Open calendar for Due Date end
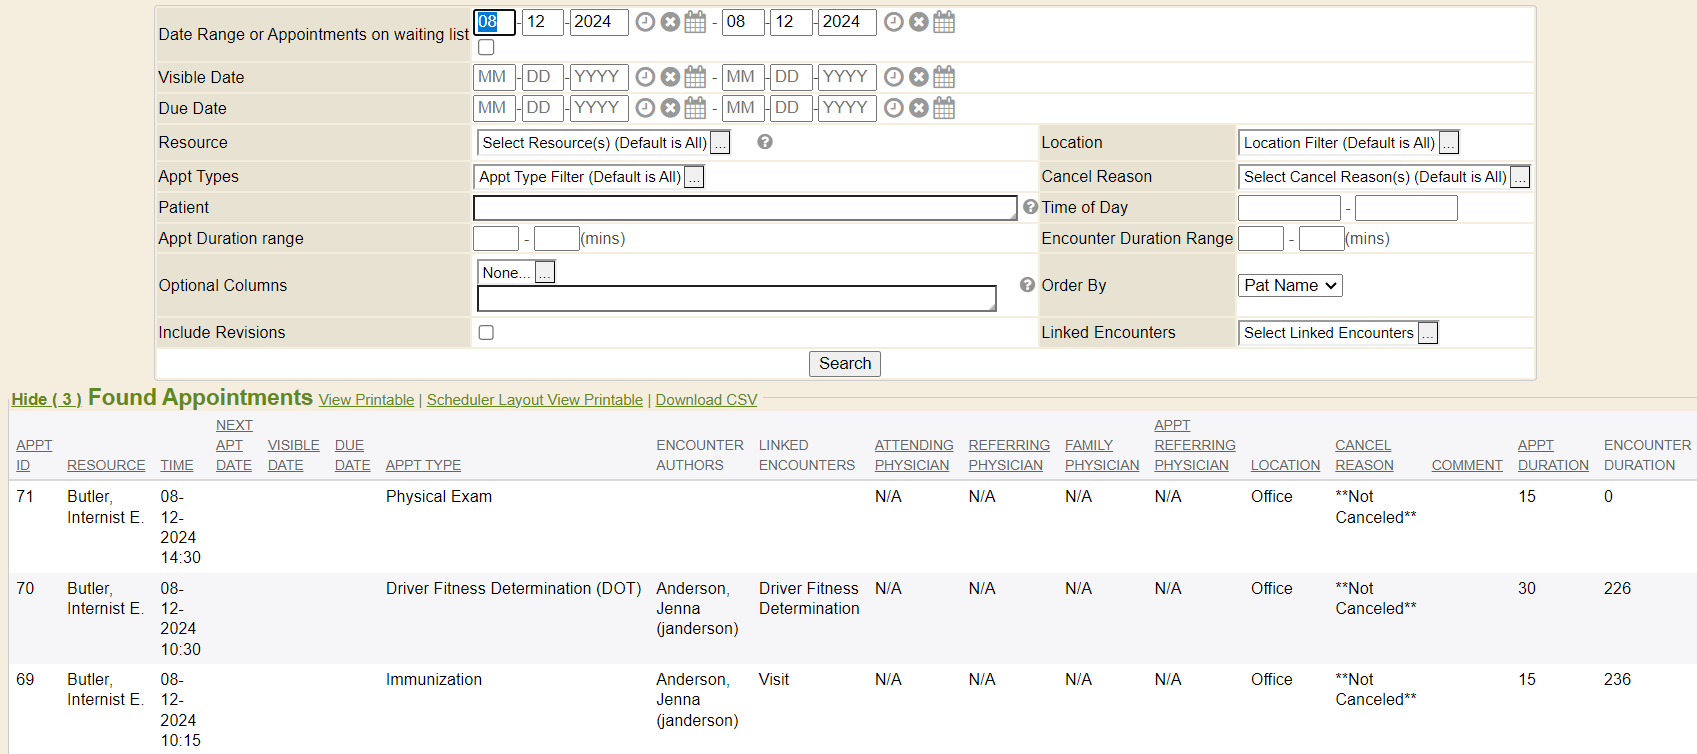The height and width of the screenshot is (754, 1697). pyautogui.click(x=944, y=108)
